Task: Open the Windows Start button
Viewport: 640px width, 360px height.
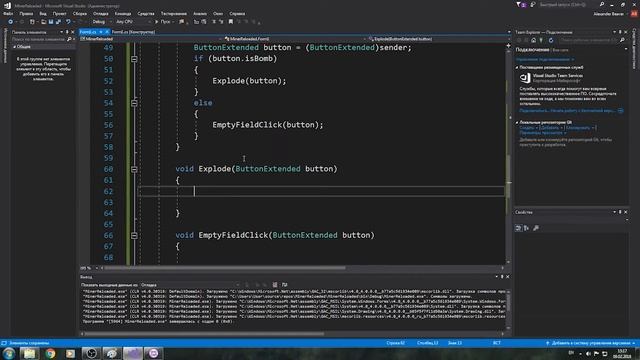Action: coord(9,353)
